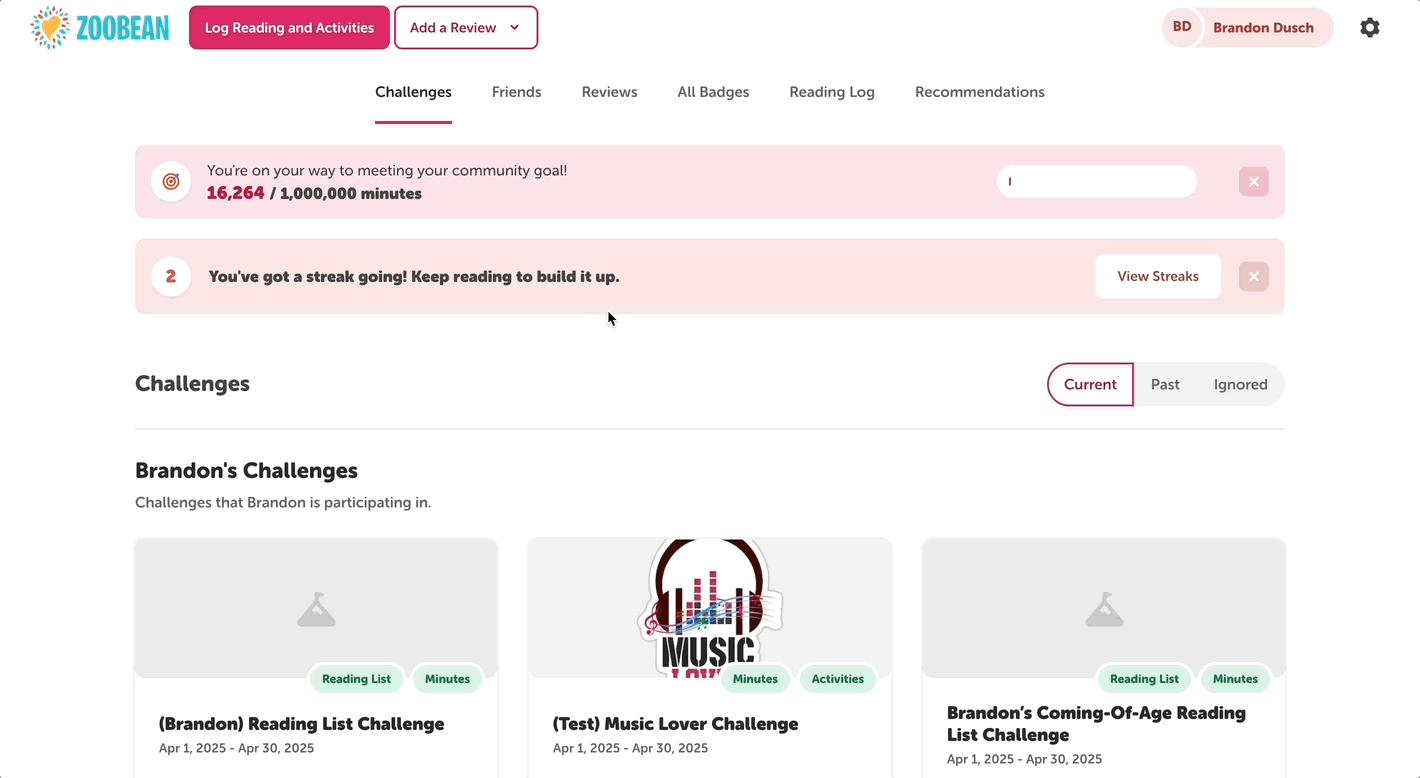Image resolution: width=1420 pixels, height=778 pixels.
Task: Click the Music Lover badge artwork
Action: click(x=709, y=607)
